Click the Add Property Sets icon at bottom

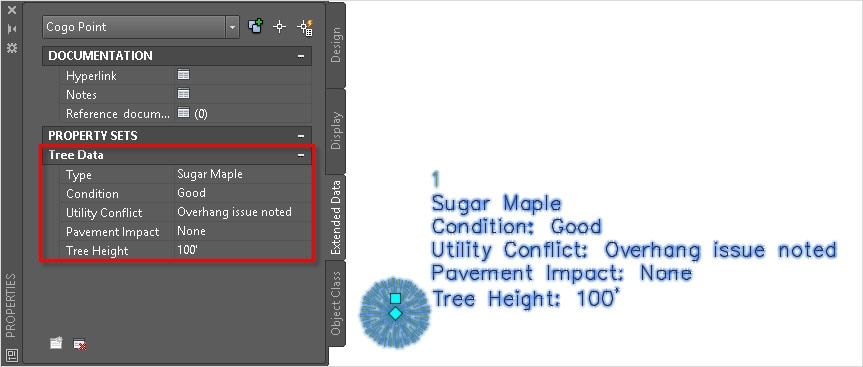56,343
